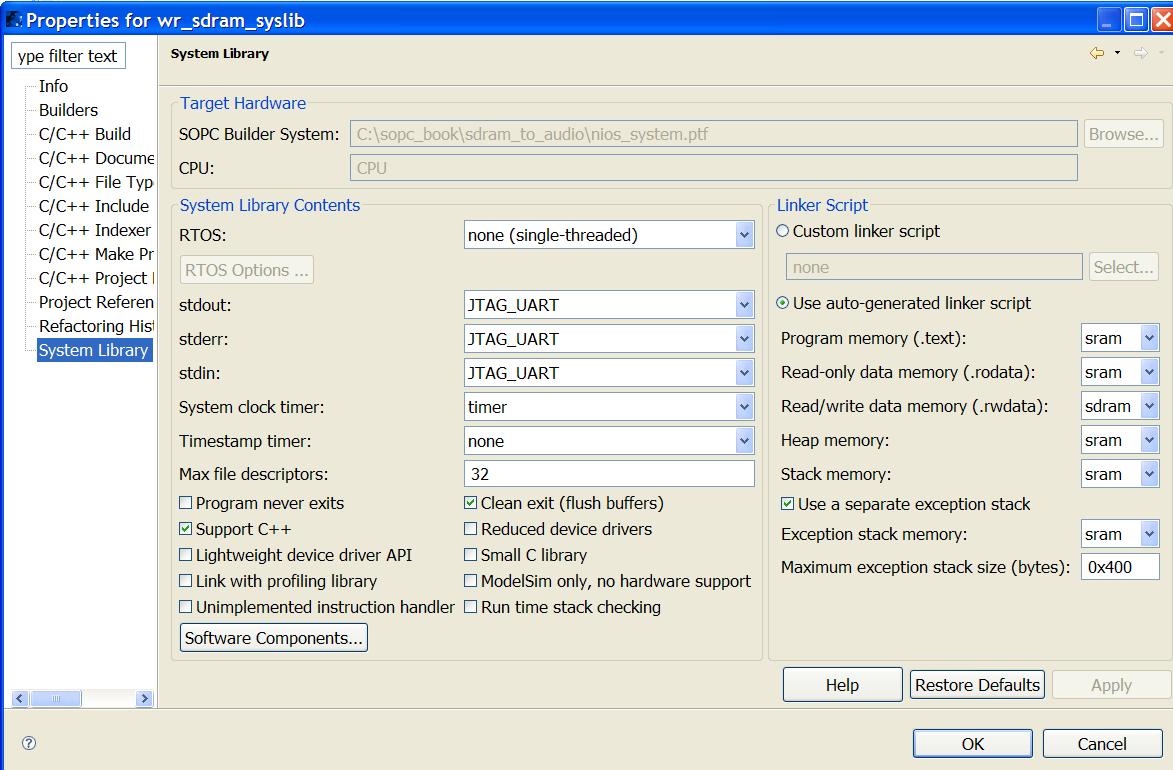Select Refactoring History tree item
The width and height of the screenshot is (1173, 770).
[96, 326]
